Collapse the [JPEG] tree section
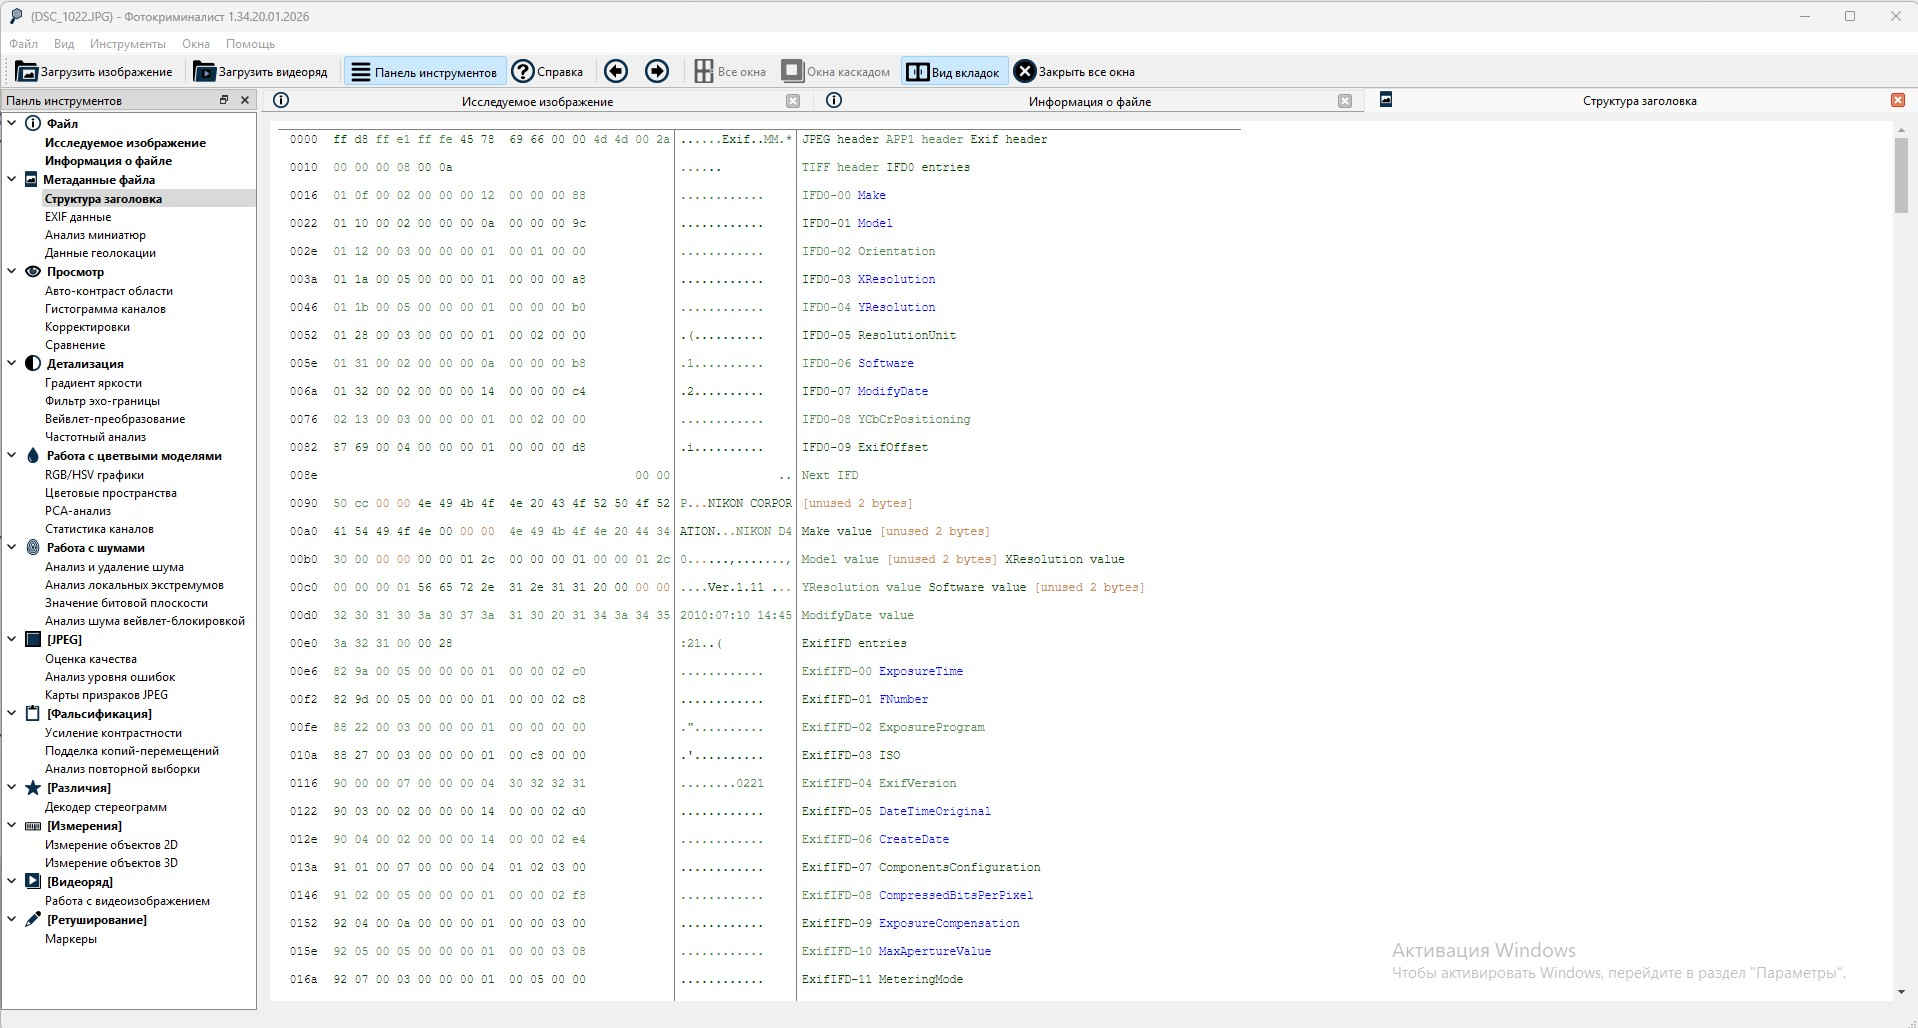Viewport: 1918px width, 1028px height. click(12, 640)
